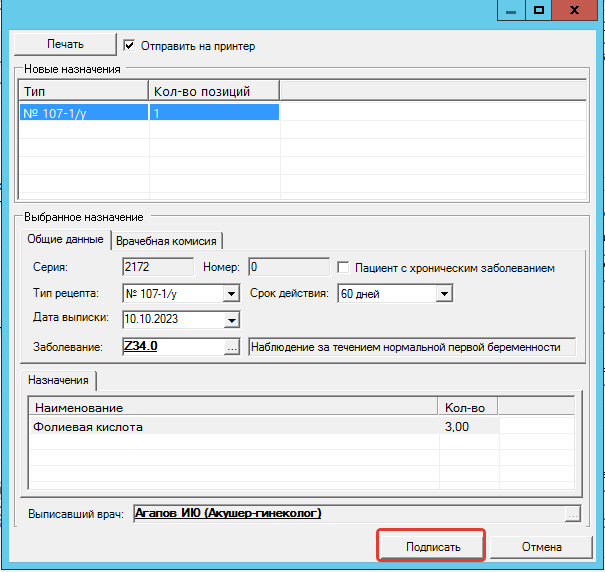Screen dimensions: 605x572
Task: Expand the Тип рецепта dropdown
Action: coord(231,294)
